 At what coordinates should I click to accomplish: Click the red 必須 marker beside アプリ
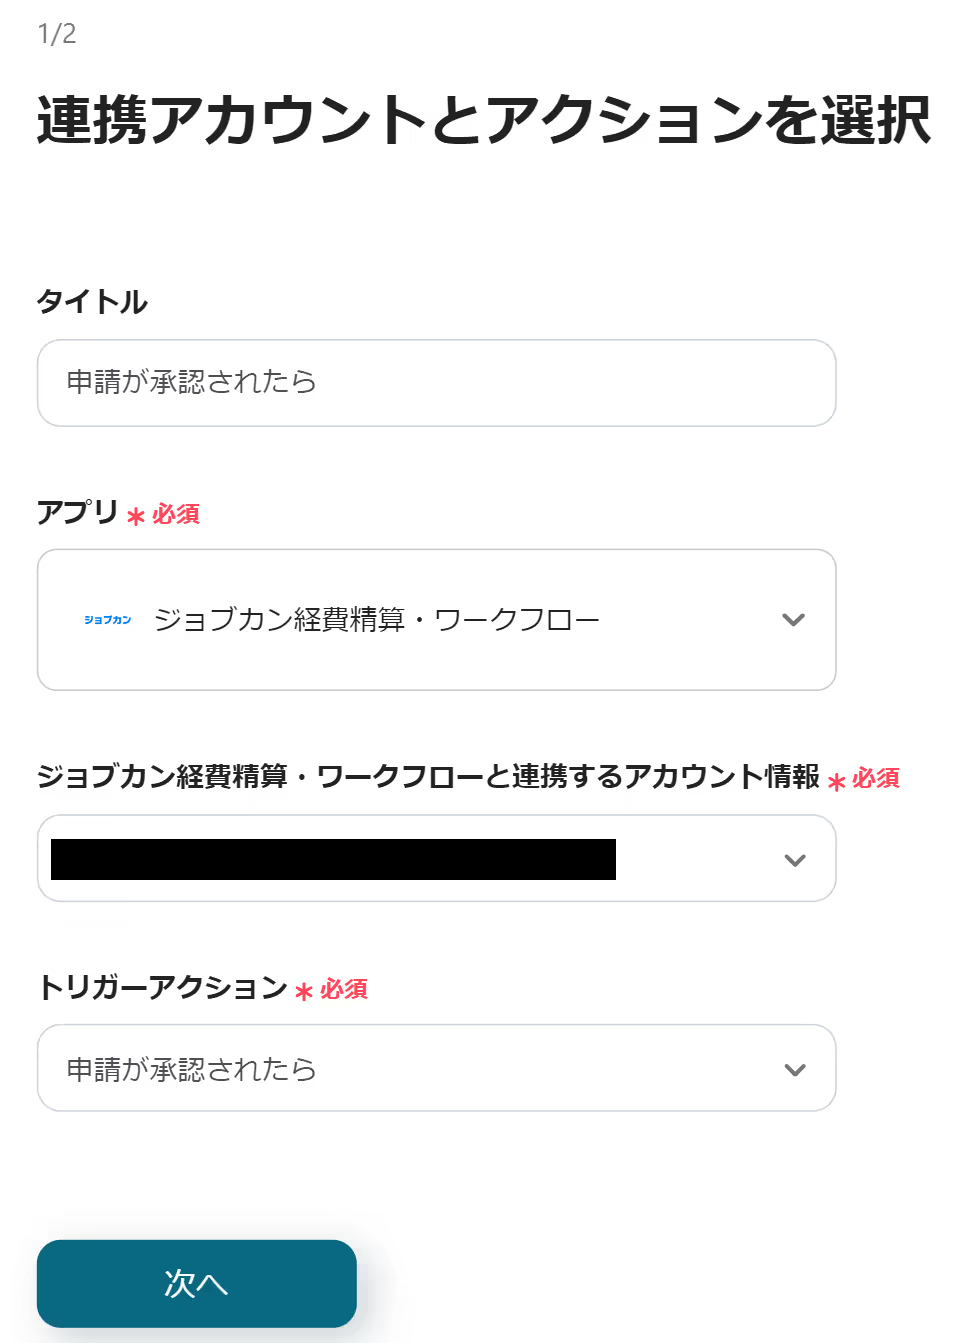tap(176, 514)
